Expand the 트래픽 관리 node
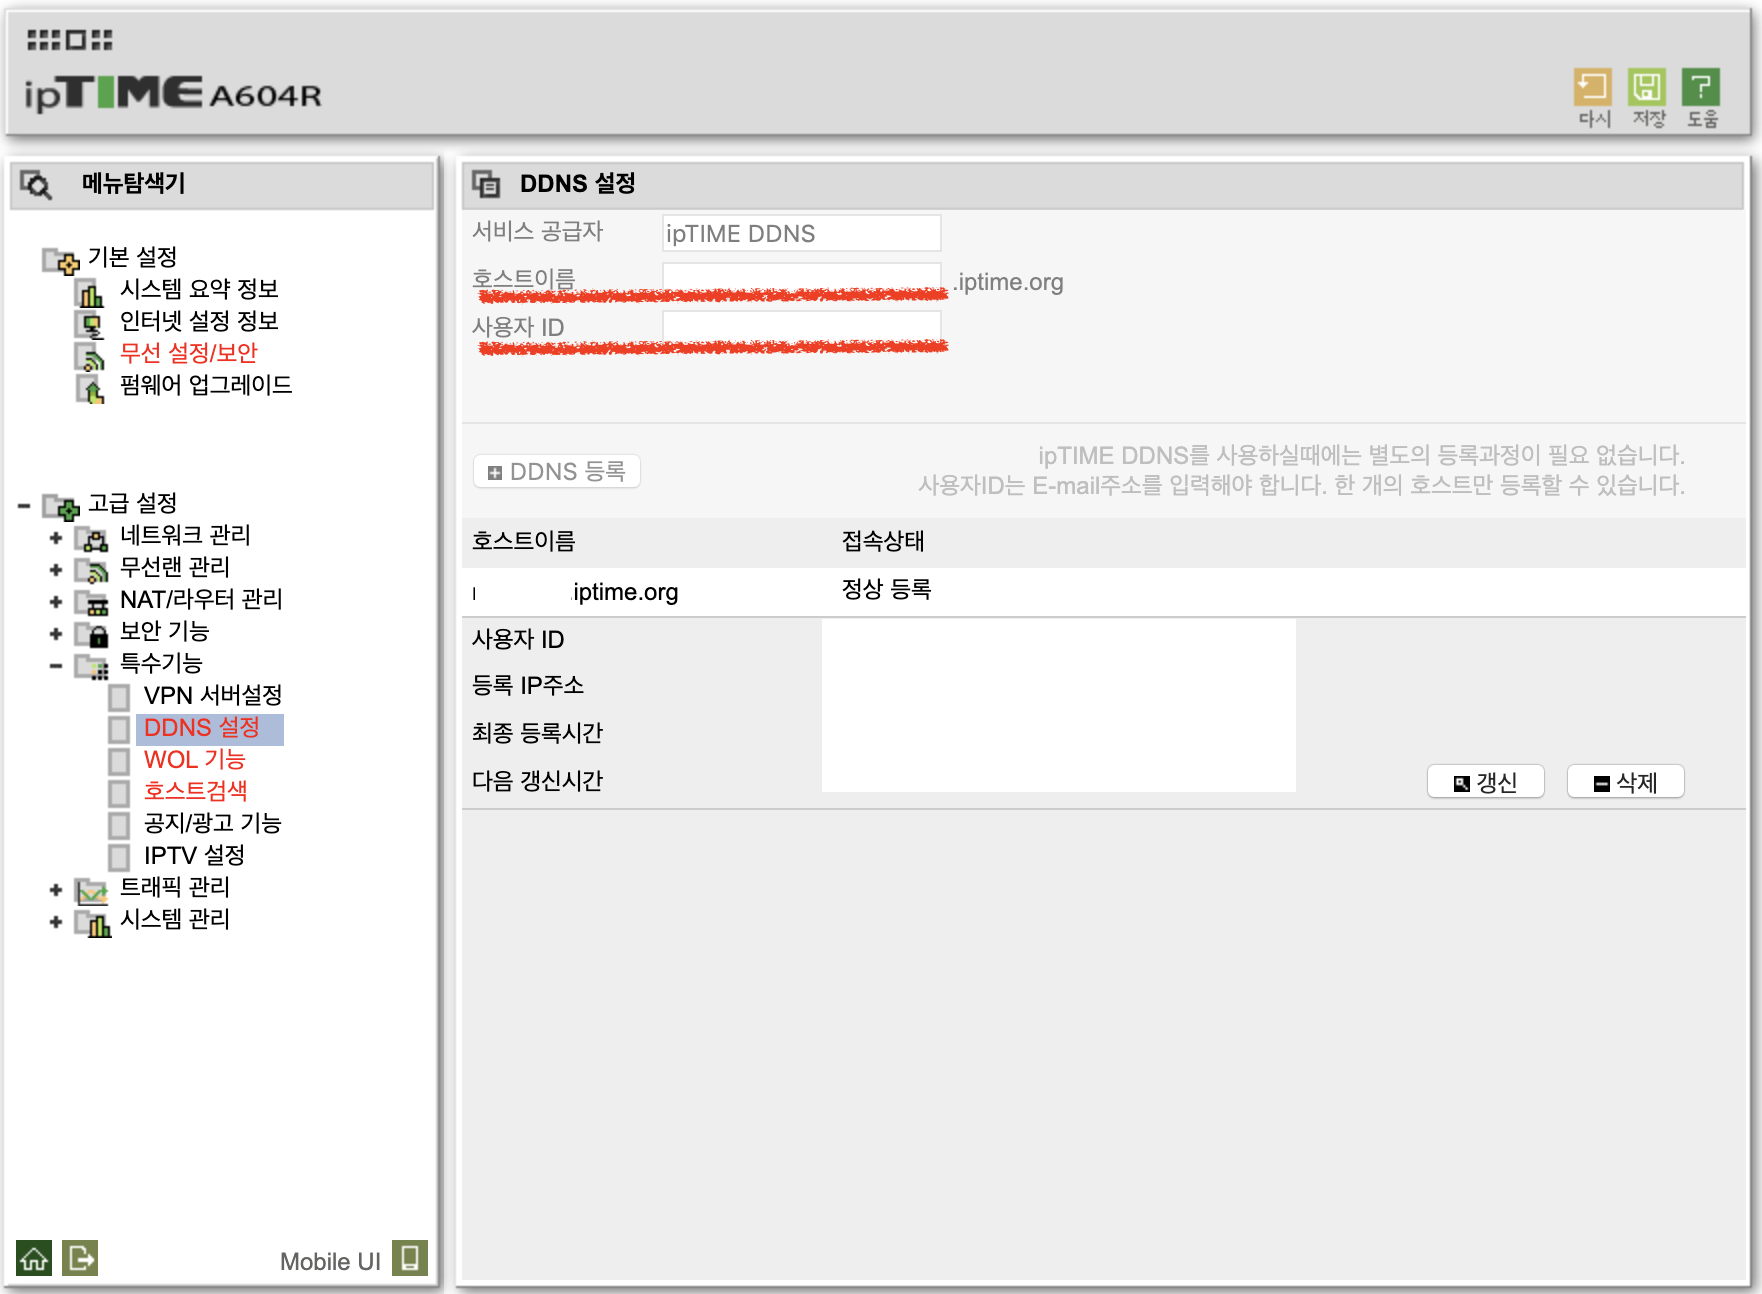The image size is (1762, 1294). point(56,890)
